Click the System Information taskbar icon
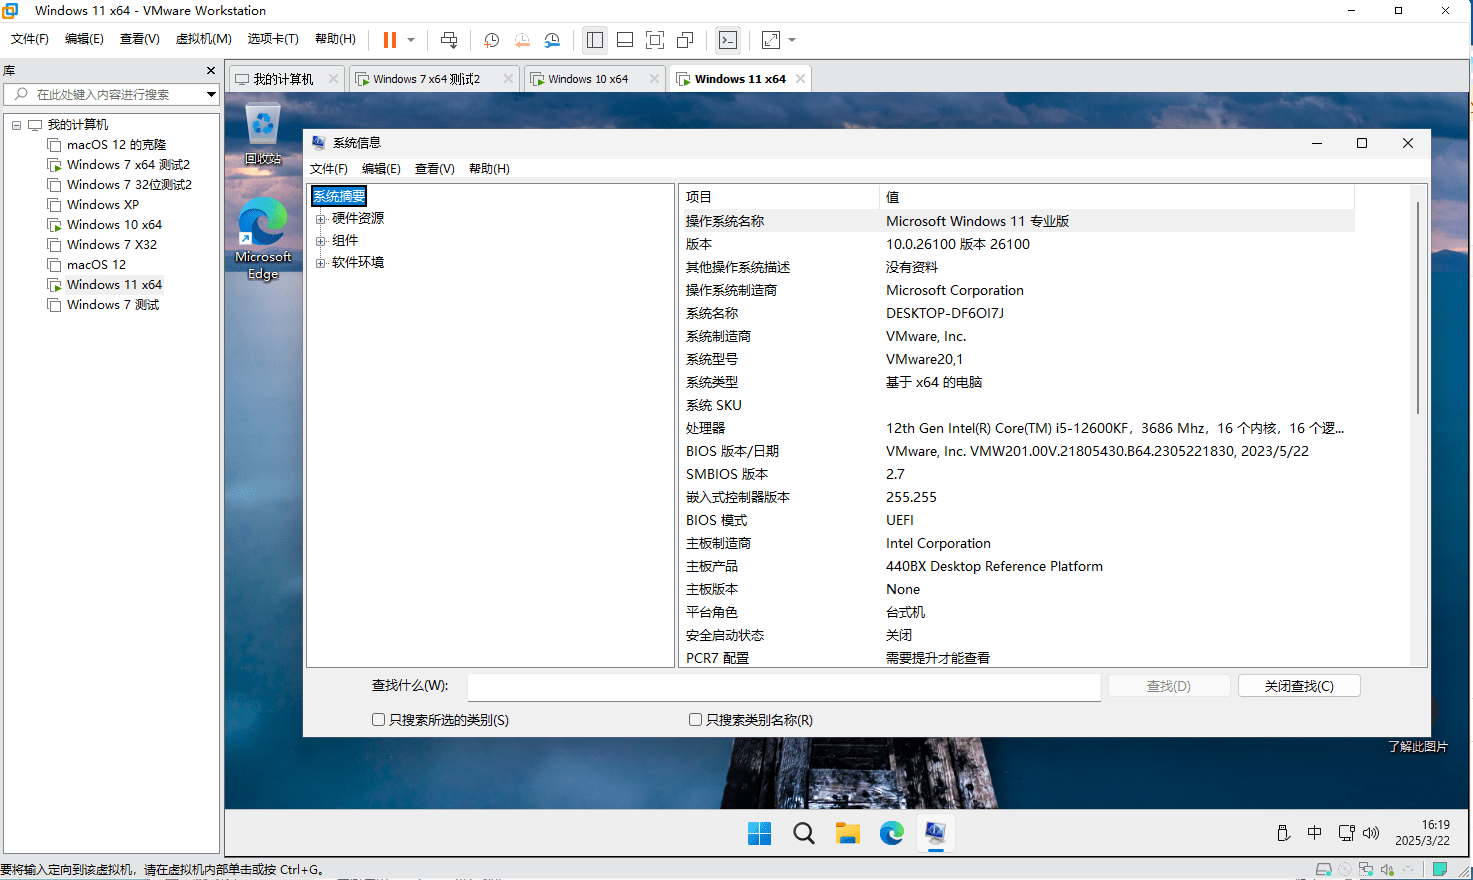This screenshot has height=880, width=1473. coord(936,833)
